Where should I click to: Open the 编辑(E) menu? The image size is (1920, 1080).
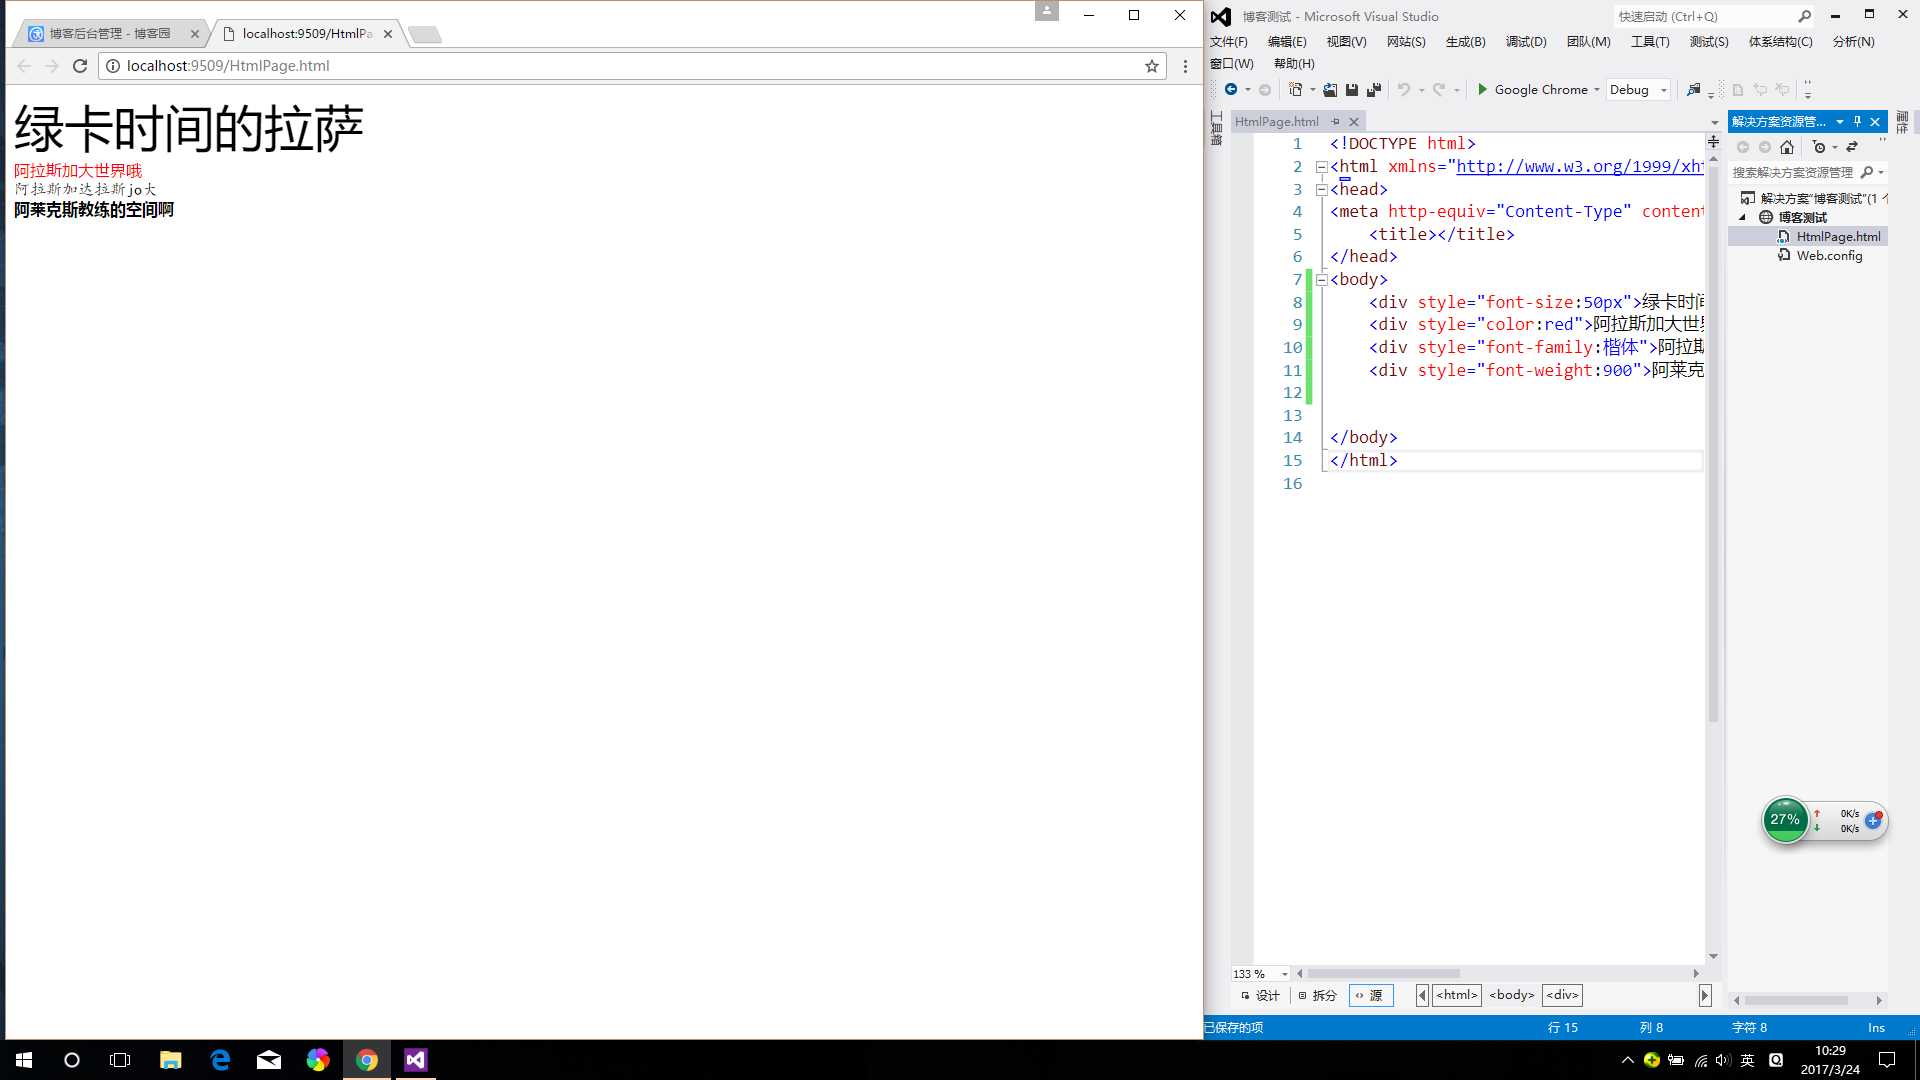pos(1287,42)
